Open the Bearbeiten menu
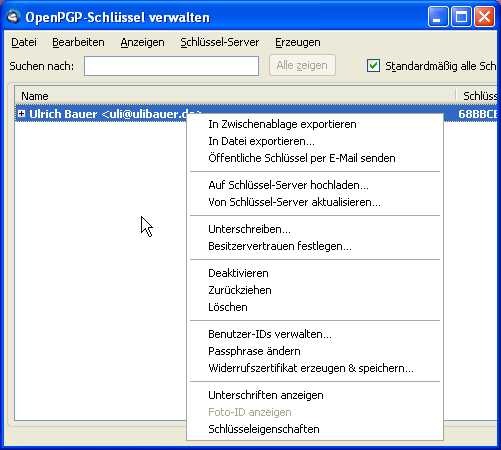 click(78, 42)
